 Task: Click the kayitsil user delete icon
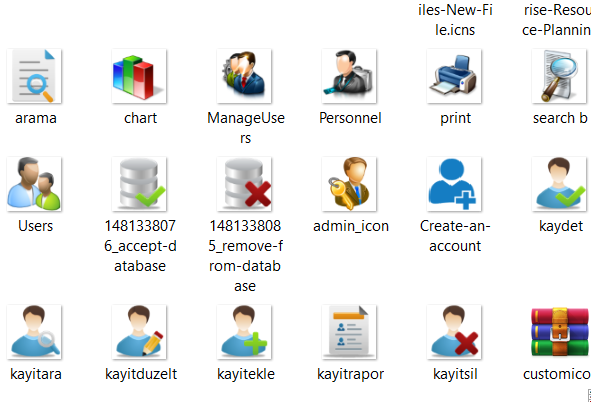tap(454, 332)
